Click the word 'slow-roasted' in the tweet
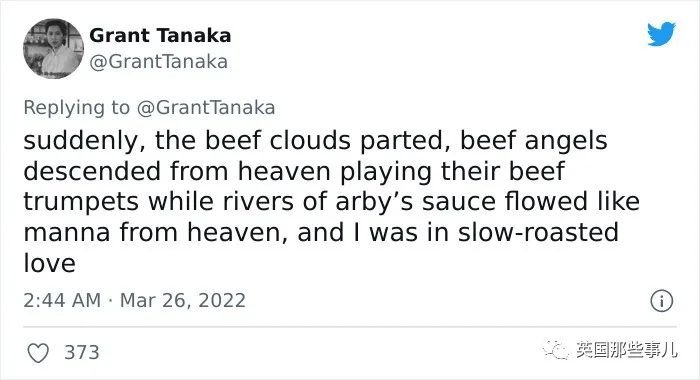This screenshot has height=380, width=700. click(538, 232)
